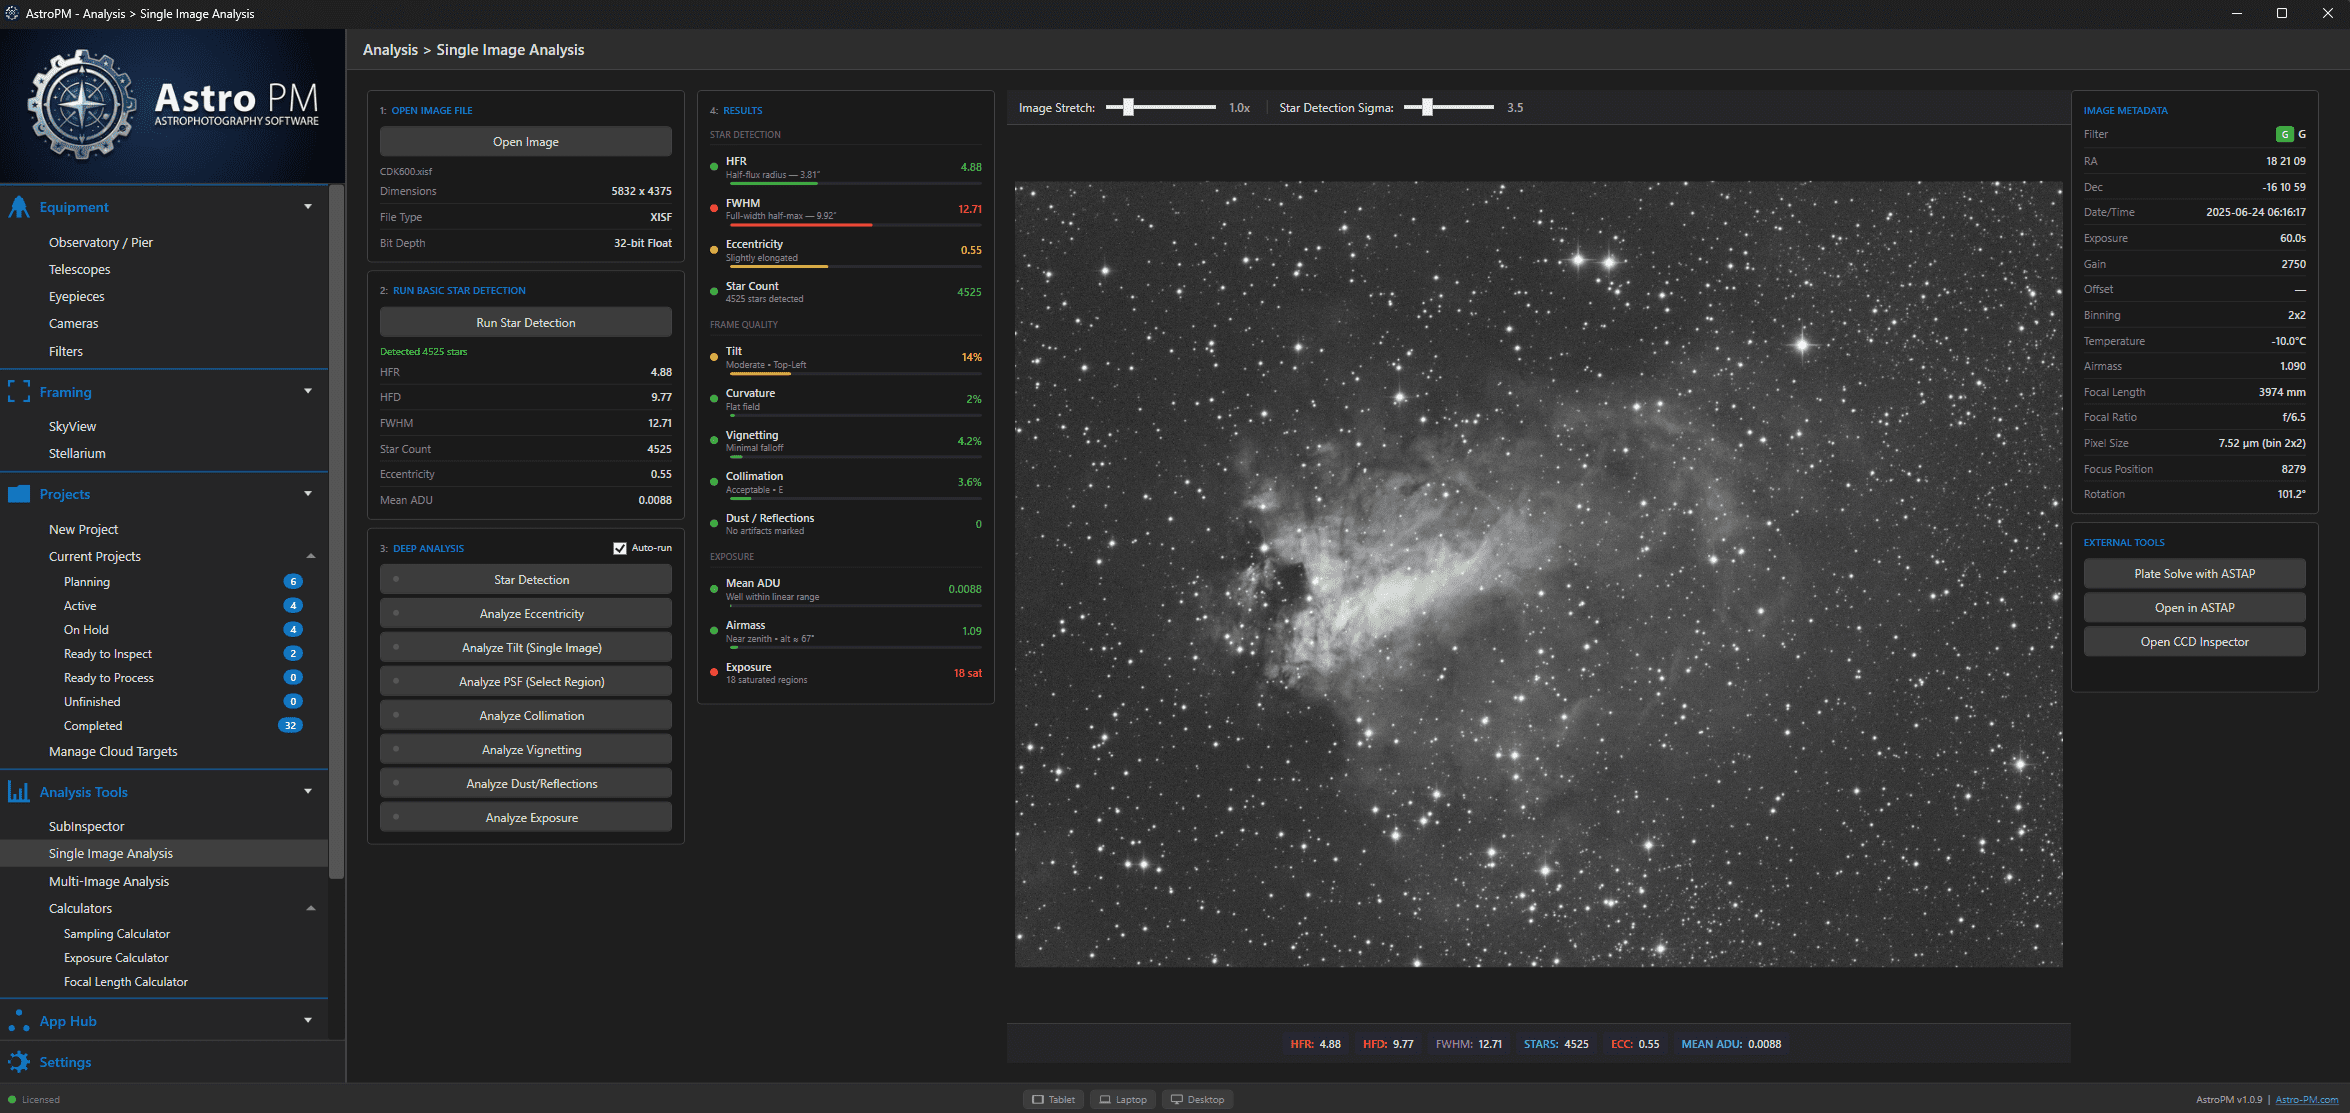This screenshot has height=1113, width=2350.
Task: Toggle the Auto-run checkbox
Action: [620, 548]
